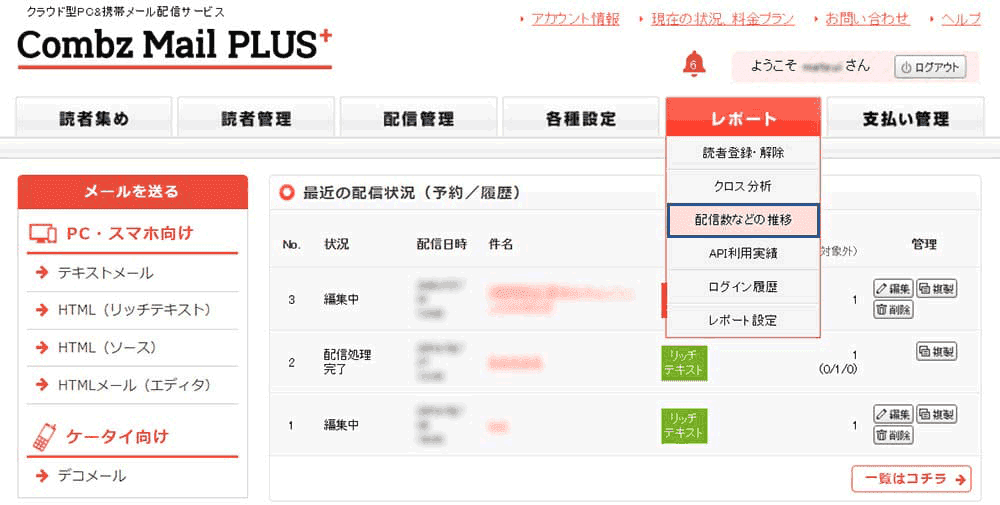Click the 配信処理完了 status text in row 2

(x=348, y=362)
